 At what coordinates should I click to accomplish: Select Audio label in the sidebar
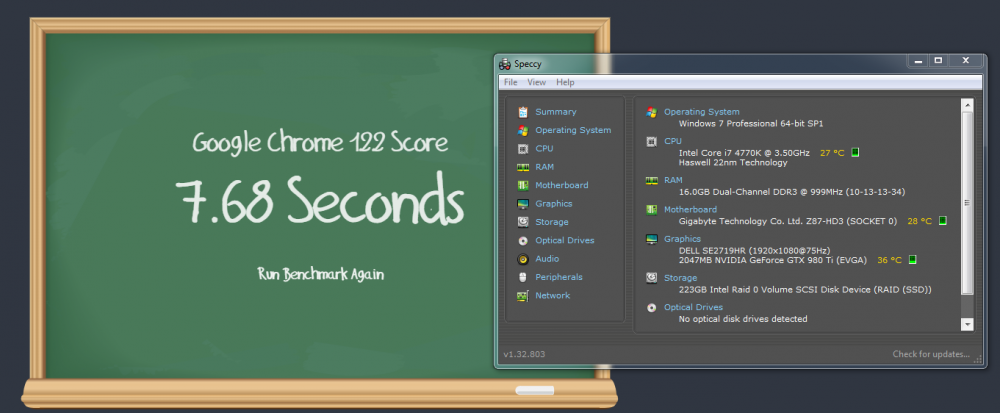(x=547, y=259)
